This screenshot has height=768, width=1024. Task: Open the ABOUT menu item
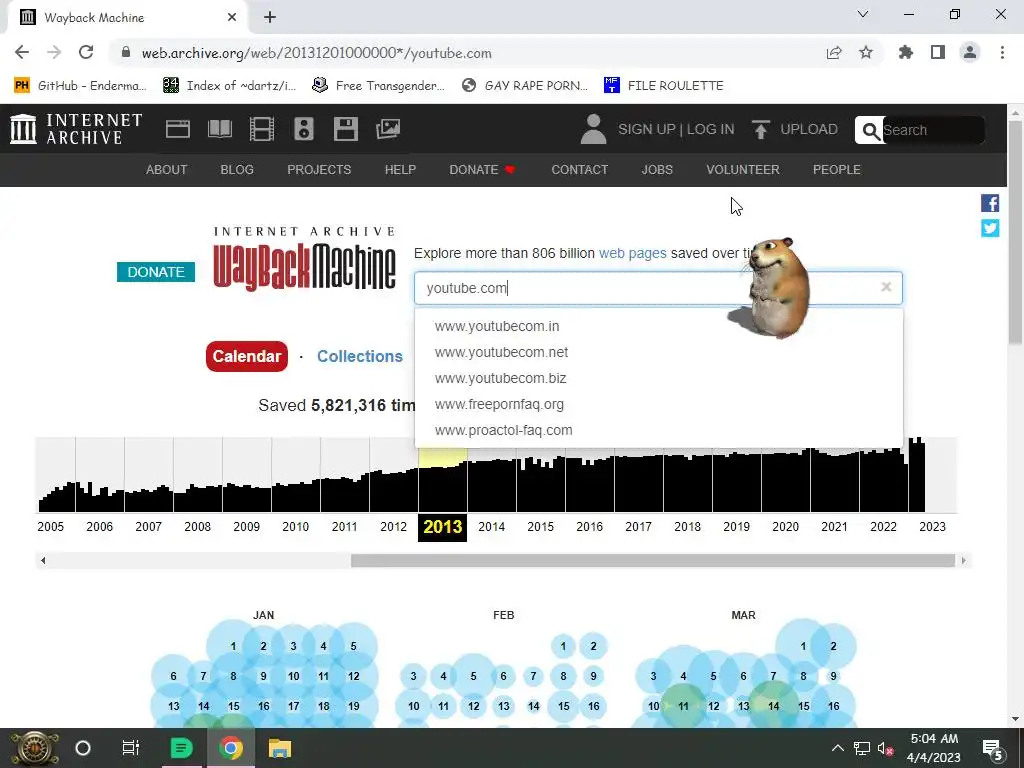point(167,170)
